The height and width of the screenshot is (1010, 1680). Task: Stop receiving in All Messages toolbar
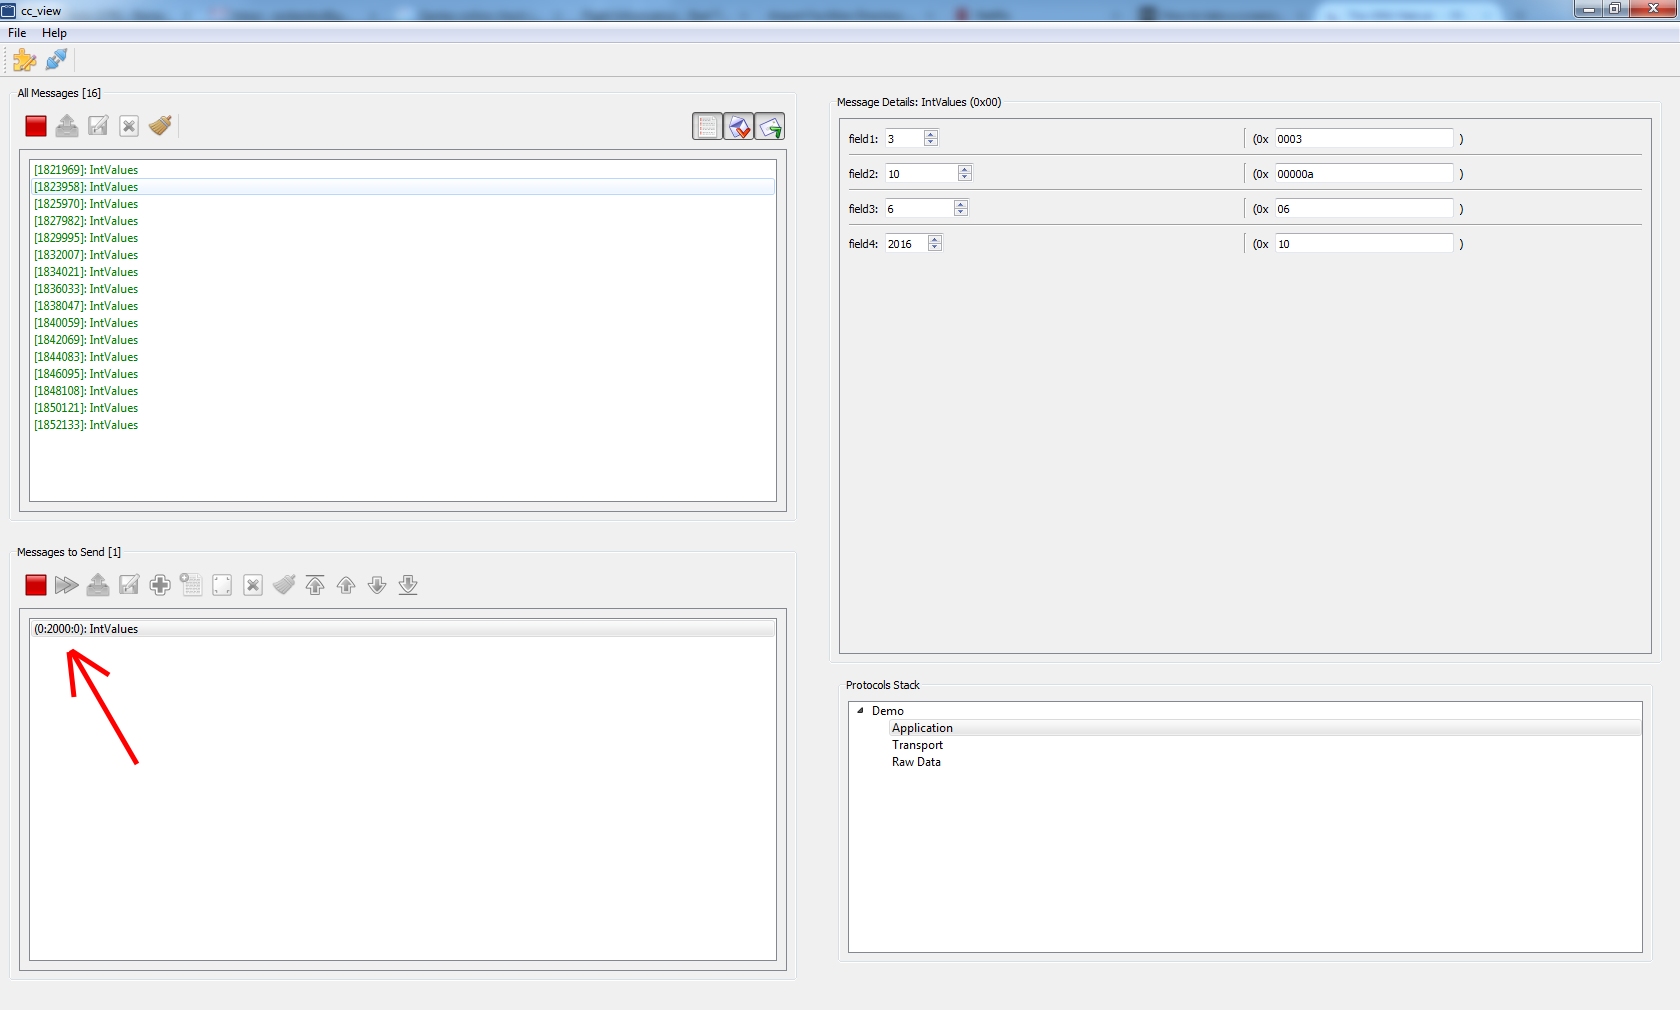[36, 126]
